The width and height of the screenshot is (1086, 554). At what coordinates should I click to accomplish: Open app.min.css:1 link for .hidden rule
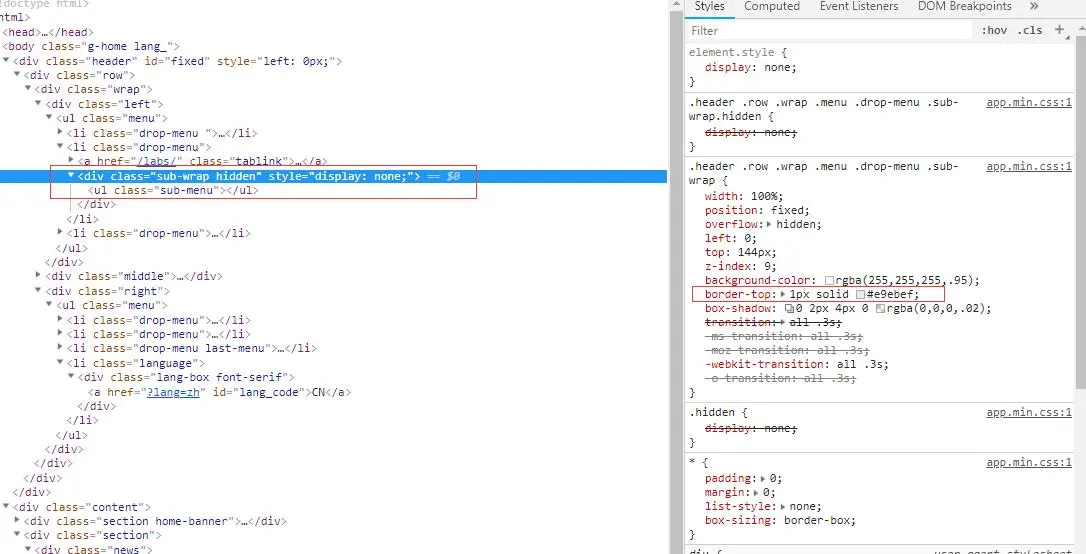pos(1029,413)
